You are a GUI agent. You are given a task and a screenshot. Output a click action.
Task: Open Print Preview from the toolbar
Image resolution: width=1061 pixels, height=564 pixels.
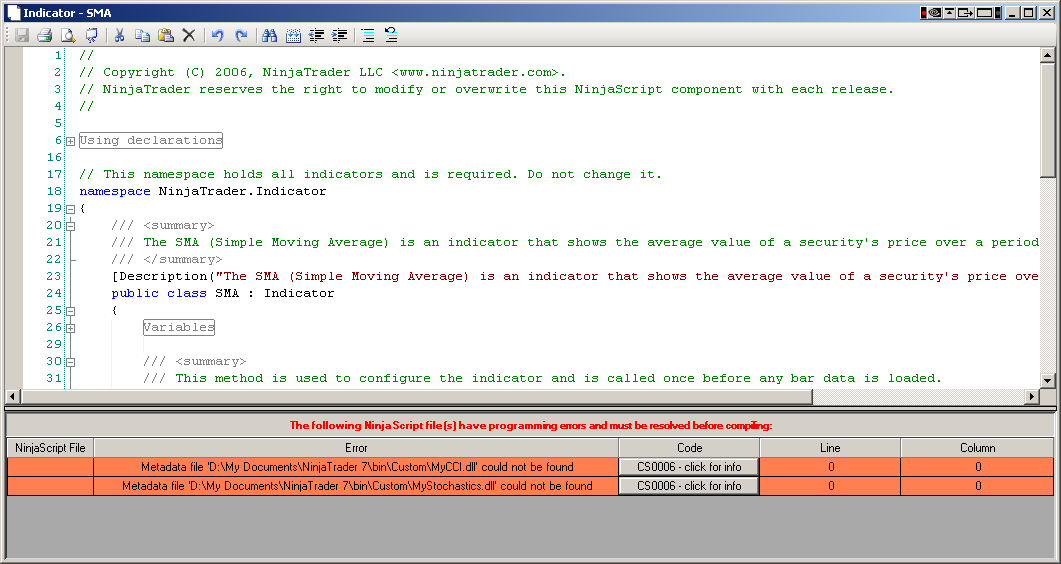coord(68,35)
